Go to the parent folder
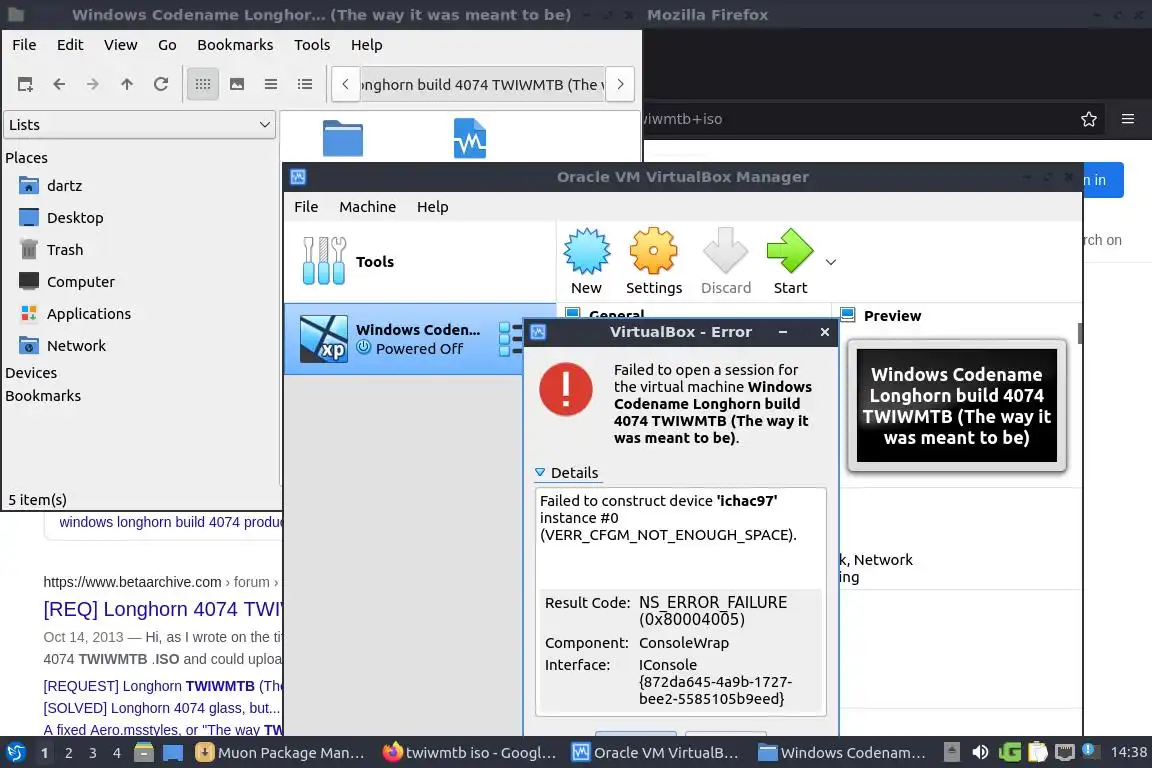1152x768 pixels. (x=127, y=85)
